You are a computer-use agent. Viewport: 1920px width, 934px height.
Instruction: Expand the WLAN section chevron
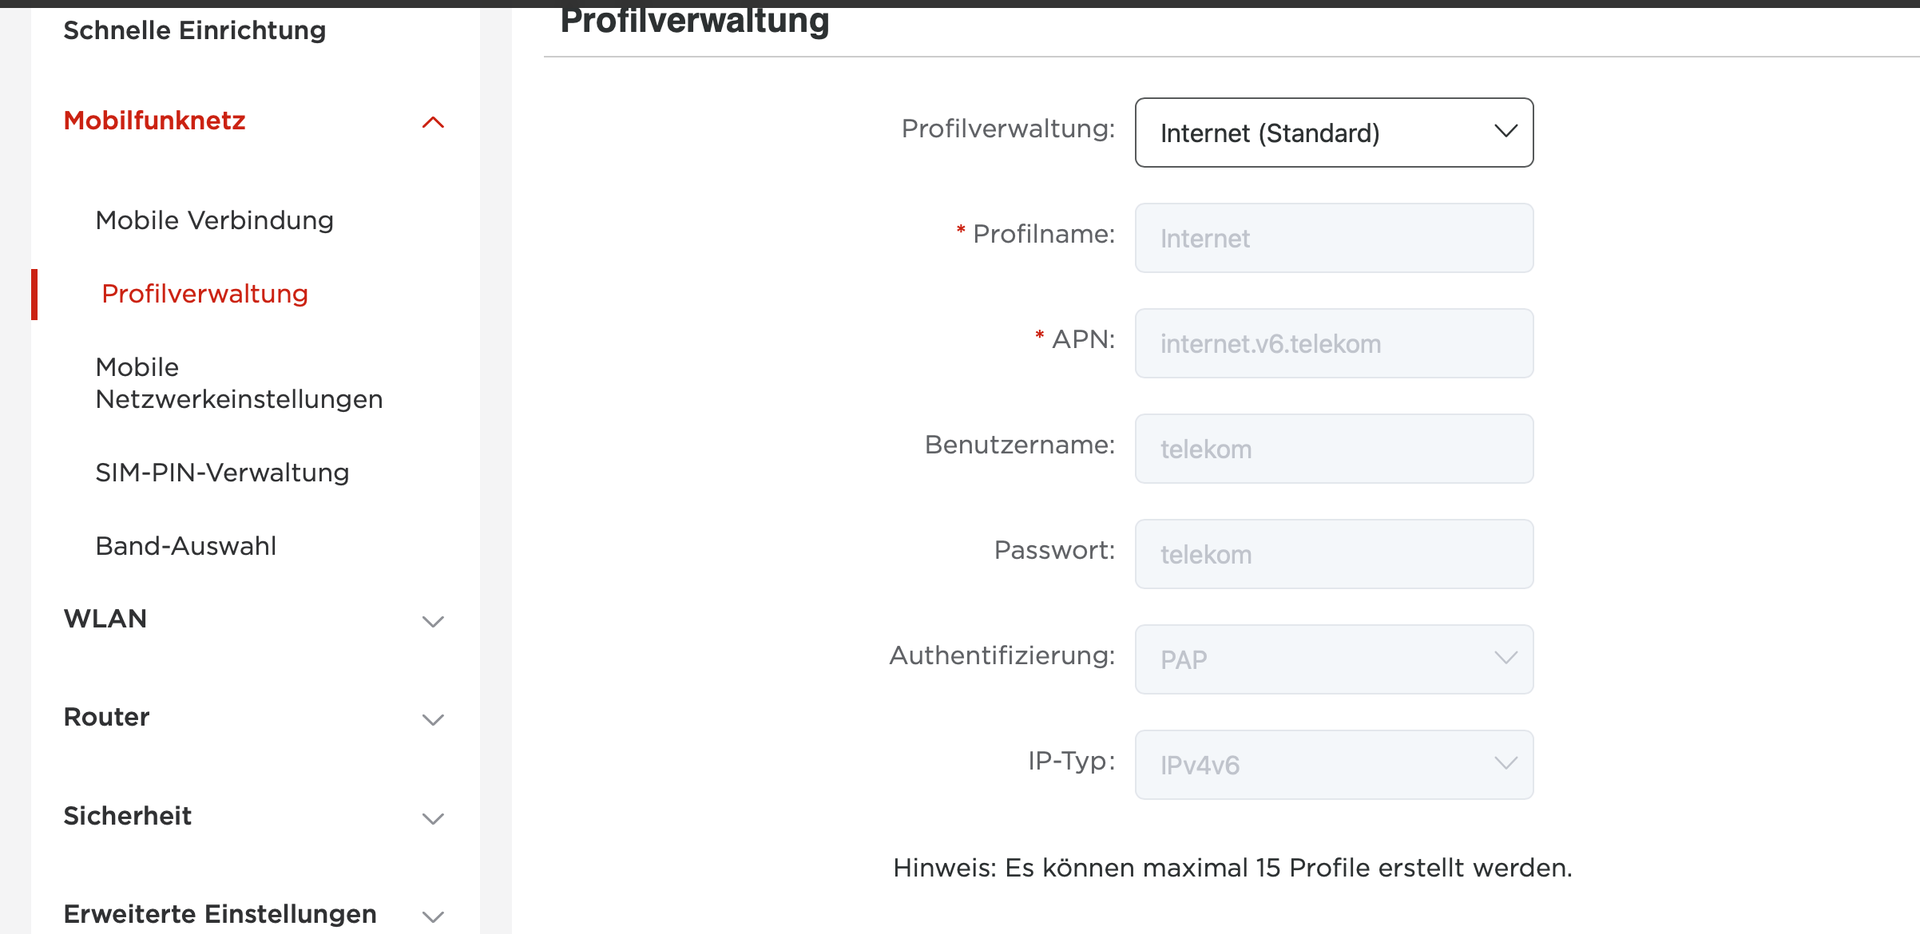click(433, 621)
